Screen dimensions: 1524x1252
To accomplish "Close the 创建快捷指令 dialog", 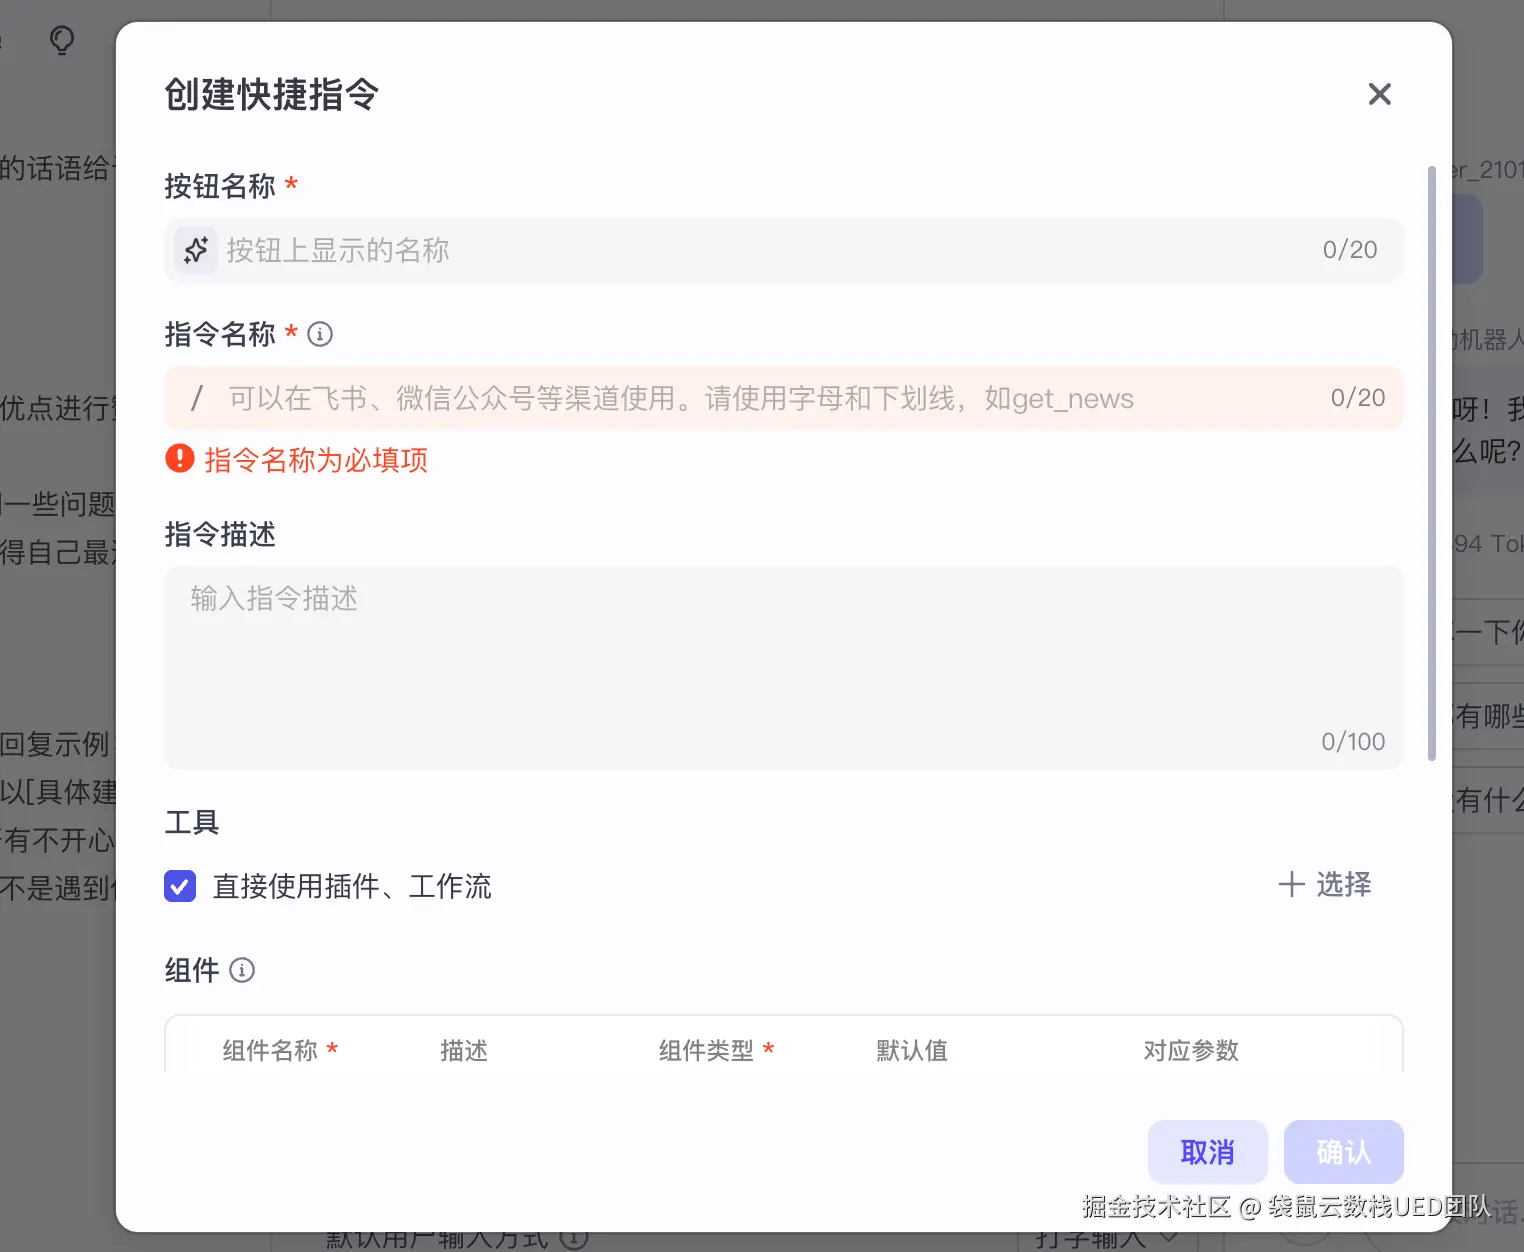I will [x=1379, y=94].
